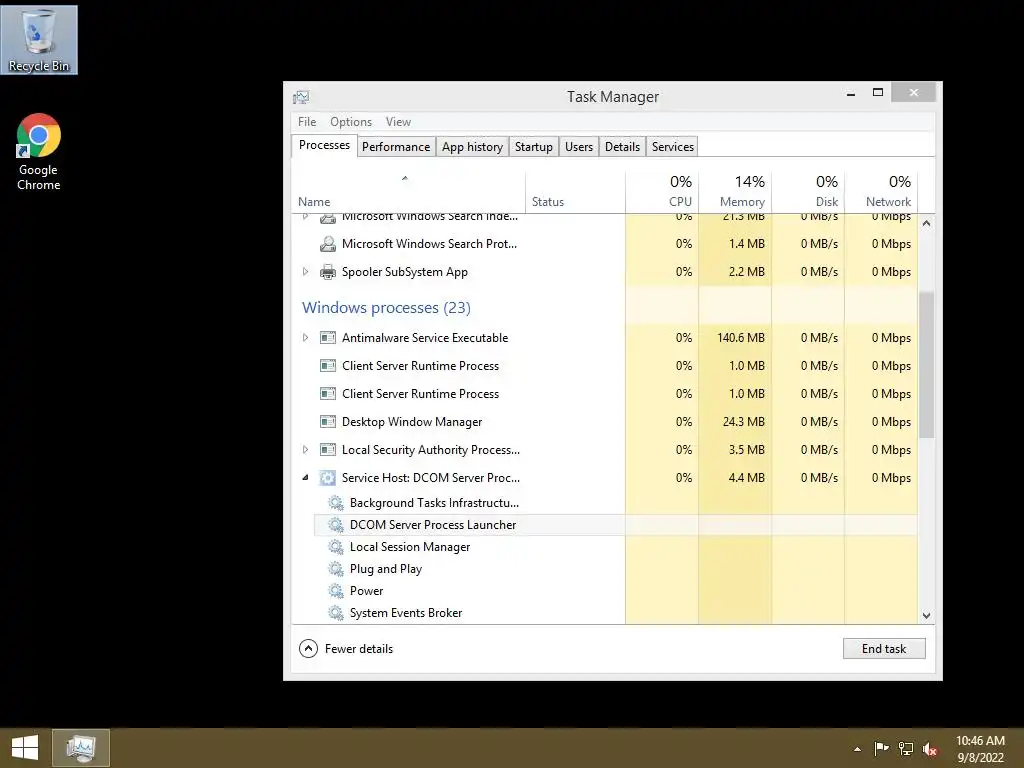Collapse to Fewer details view
This screenshot has height=768, width=1024.
point(346,648)
